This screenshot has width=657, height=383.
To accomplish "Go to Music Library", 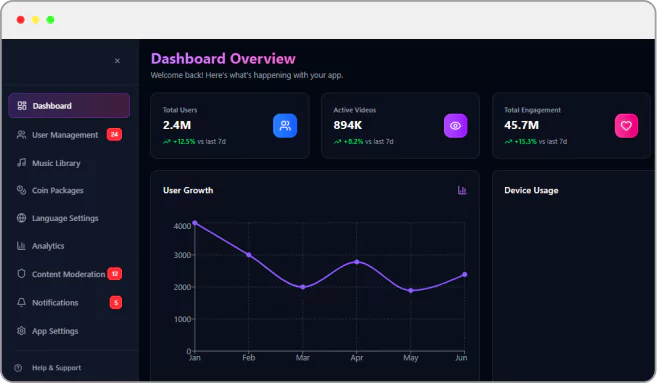I will coord(69,163).
